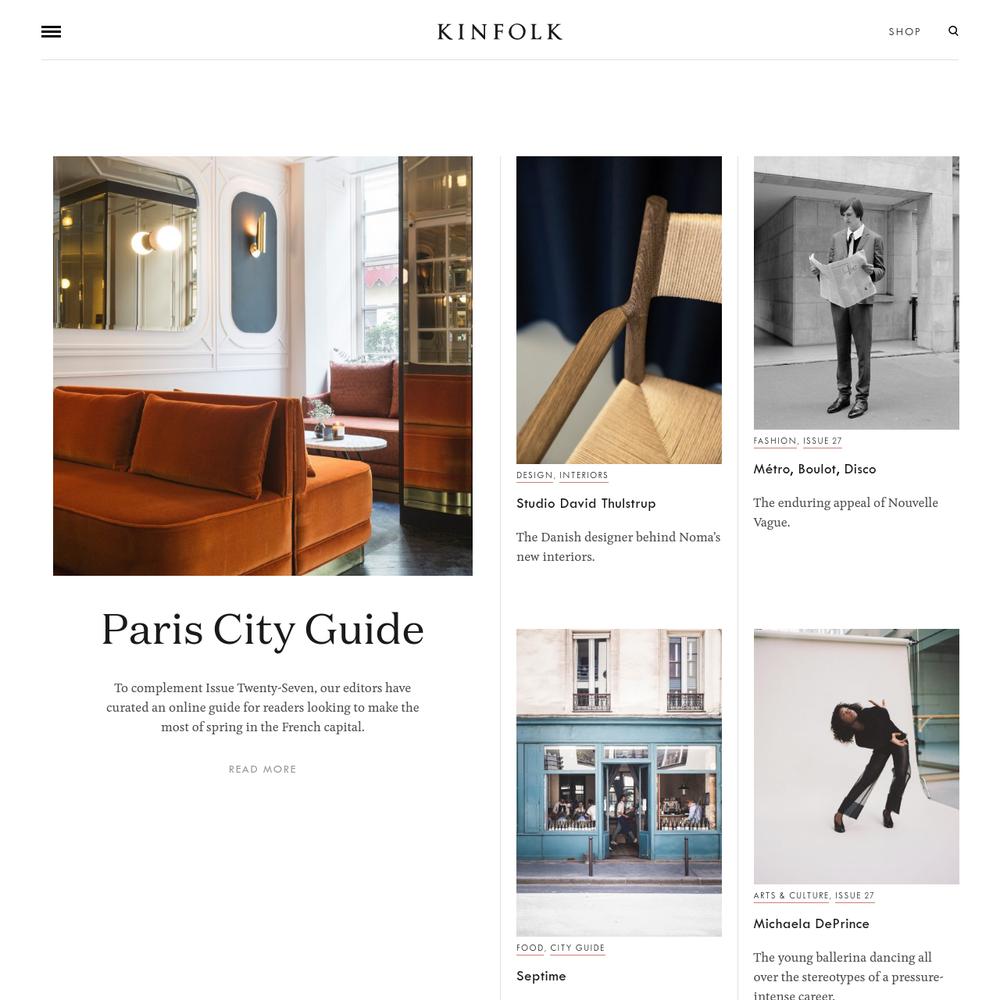1000x1000 pixels.
Task: Select the Fashion category tag
Action: pyautogui.click(x=775, y=441)
